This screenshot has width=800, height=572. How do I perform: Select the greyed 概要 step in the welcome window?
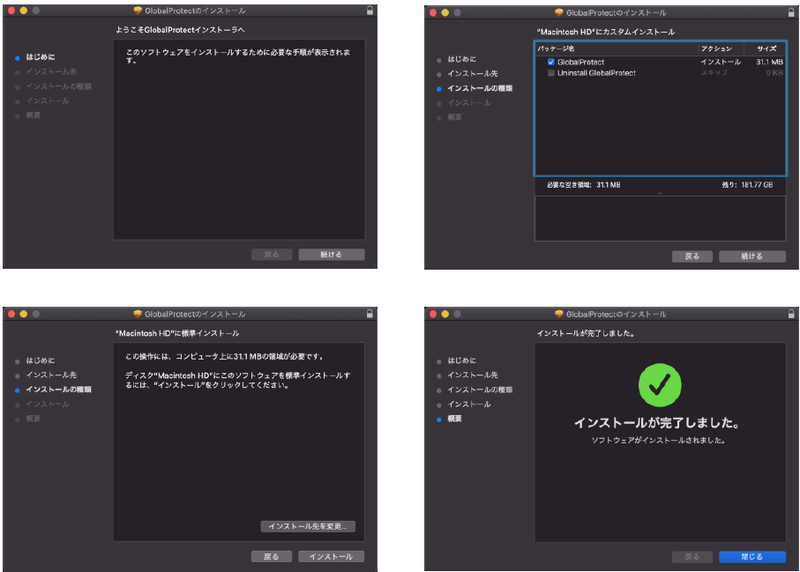33,115
